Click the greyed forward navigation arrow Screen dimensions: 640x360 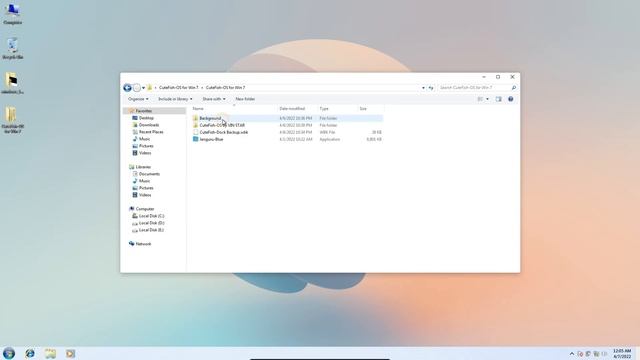click(137, 88)
